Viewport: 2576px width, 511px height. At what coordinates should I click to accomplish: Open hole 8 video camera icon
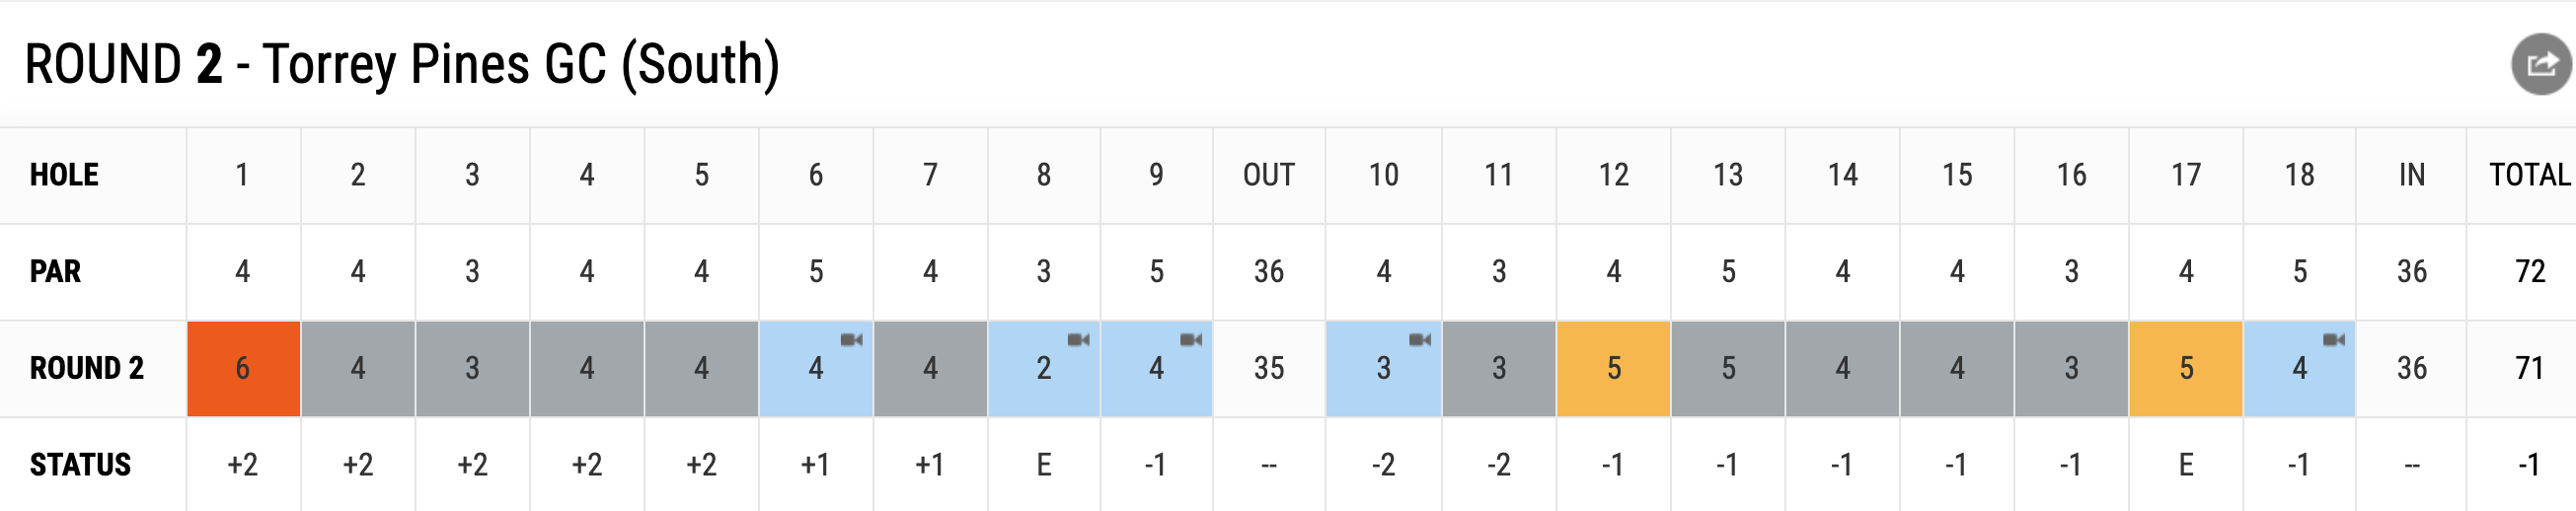[x=1078, y=340]
